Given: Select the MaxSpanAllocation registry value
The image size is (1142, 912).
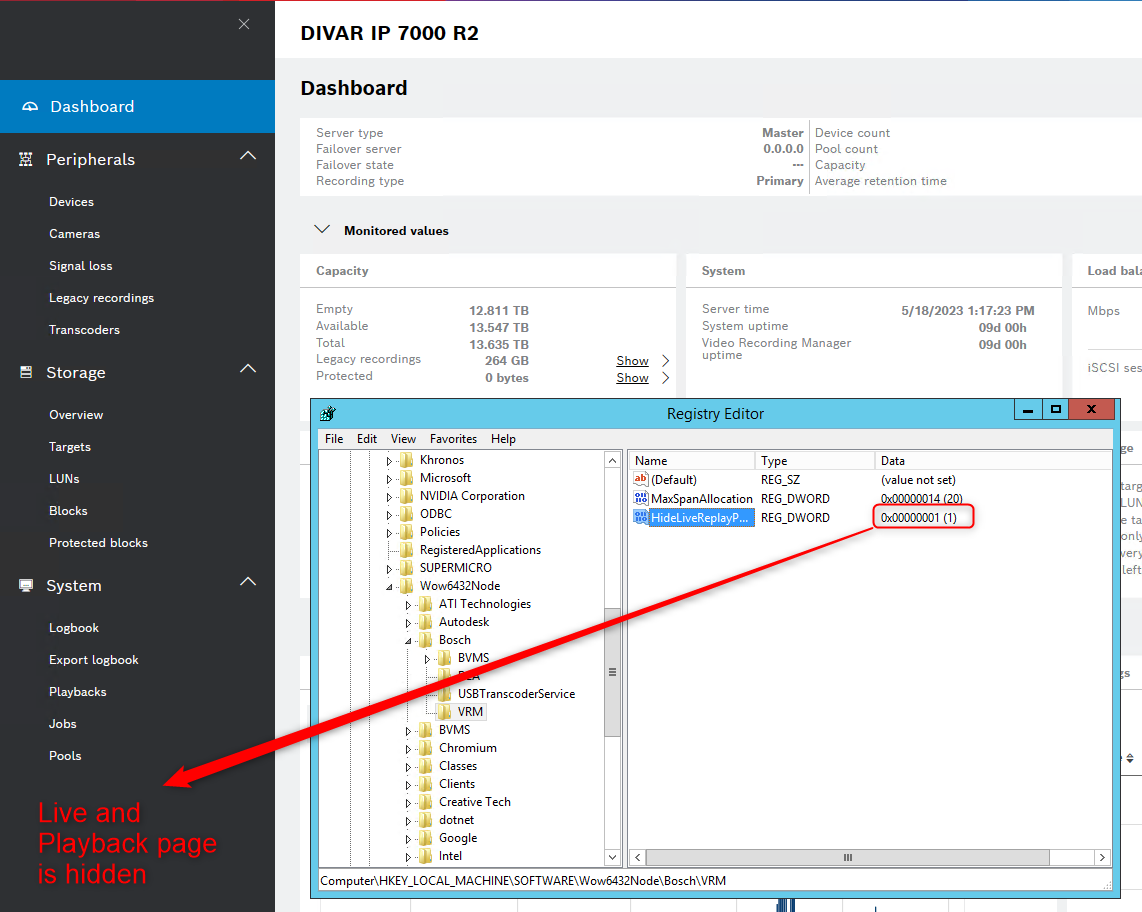Looking at the screenshot, I should pos(701,499).
